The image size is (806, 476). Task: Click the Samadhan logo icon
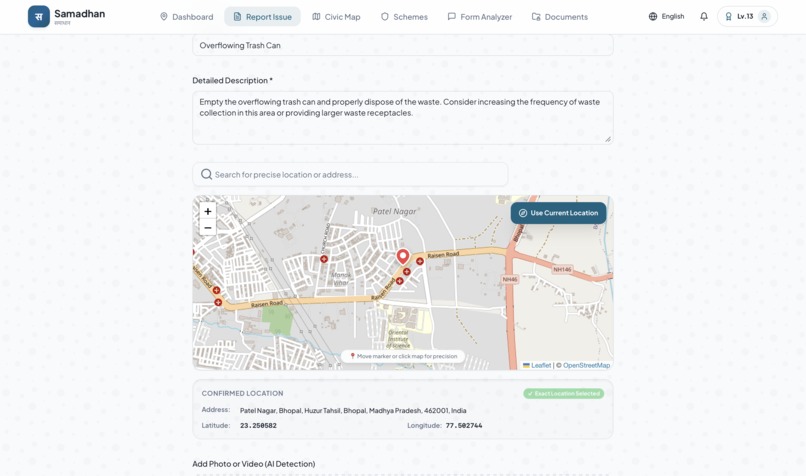(x=39, y=16)
